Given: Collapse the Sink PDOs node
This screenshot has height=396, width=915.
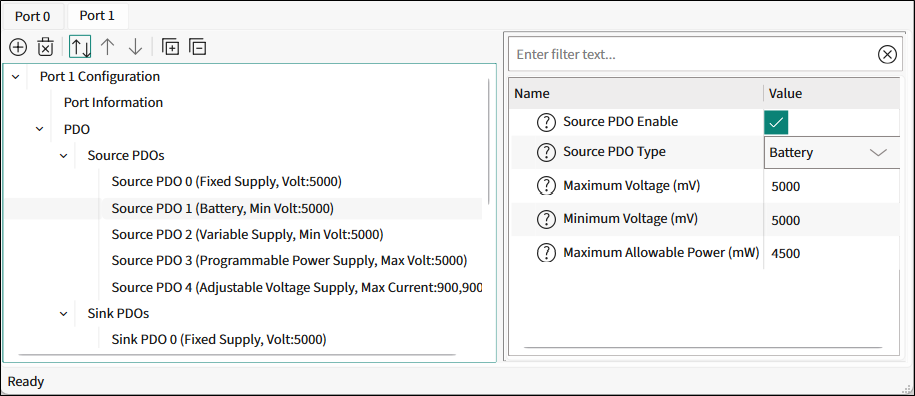Looking at the screenshot, I should point(64,314).
